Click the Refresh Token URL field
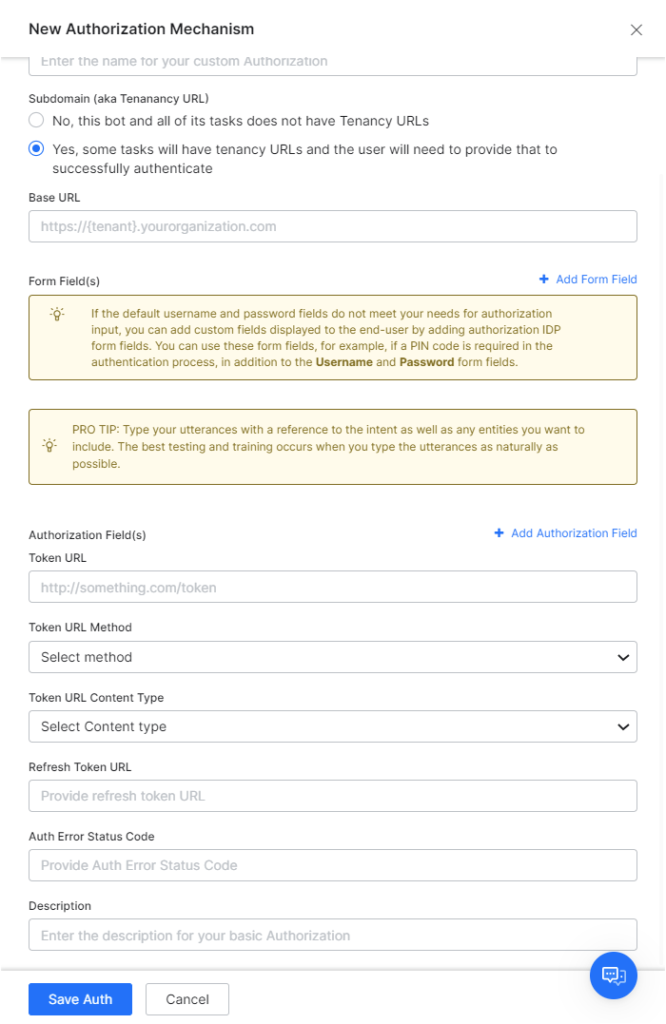Screen dimensions: 666x1024 332,796
